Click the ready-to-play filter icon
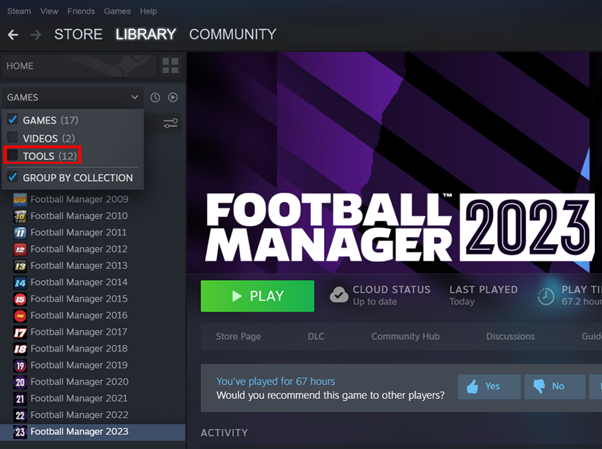Viewport: 602px width, 449px height. click(173, 98)
